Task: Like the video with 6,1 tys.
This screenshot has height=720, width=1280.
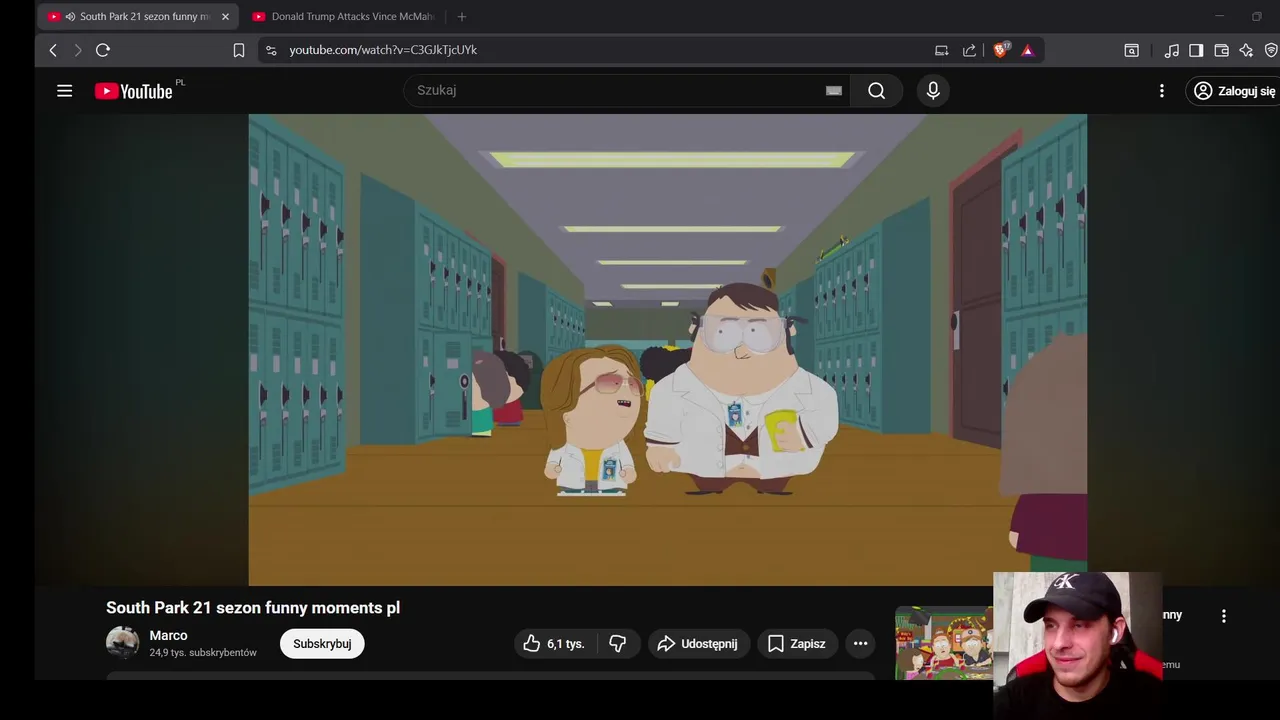Action: click(555, 644)
